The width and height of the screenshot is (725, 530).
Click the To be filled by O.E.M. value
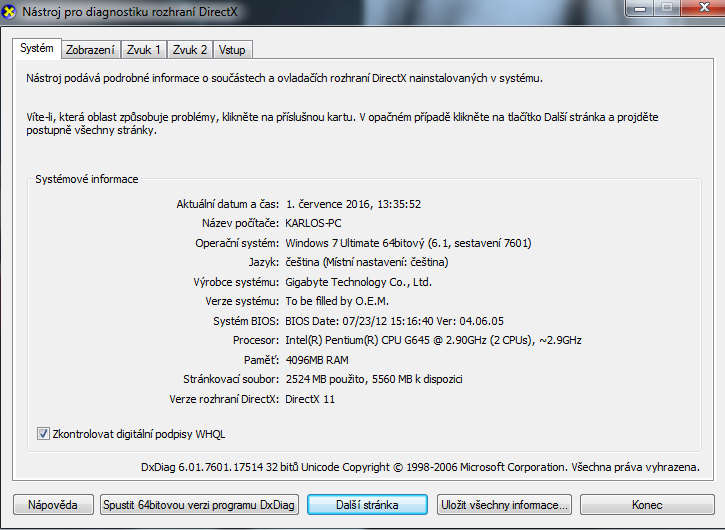click(x=337, y=301)
